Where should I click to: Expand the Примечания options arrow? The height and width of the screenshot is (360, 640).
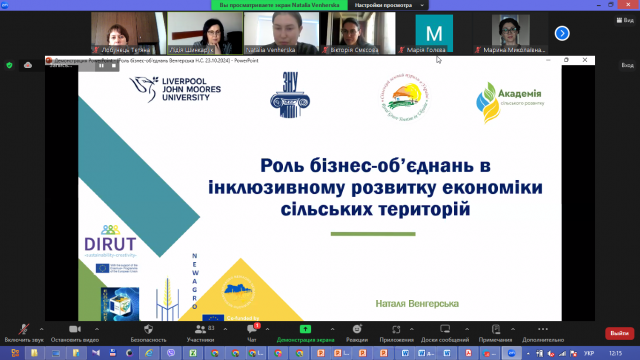(513, 329)
